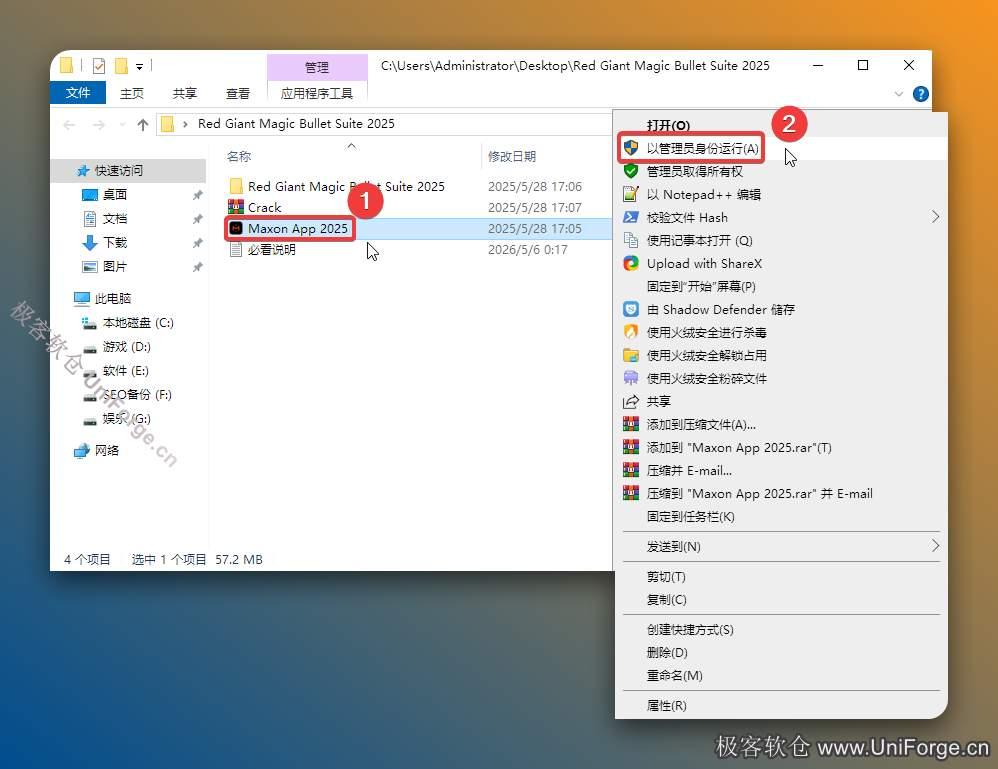Open recent locations dropdown arrow

pos(122,125)
